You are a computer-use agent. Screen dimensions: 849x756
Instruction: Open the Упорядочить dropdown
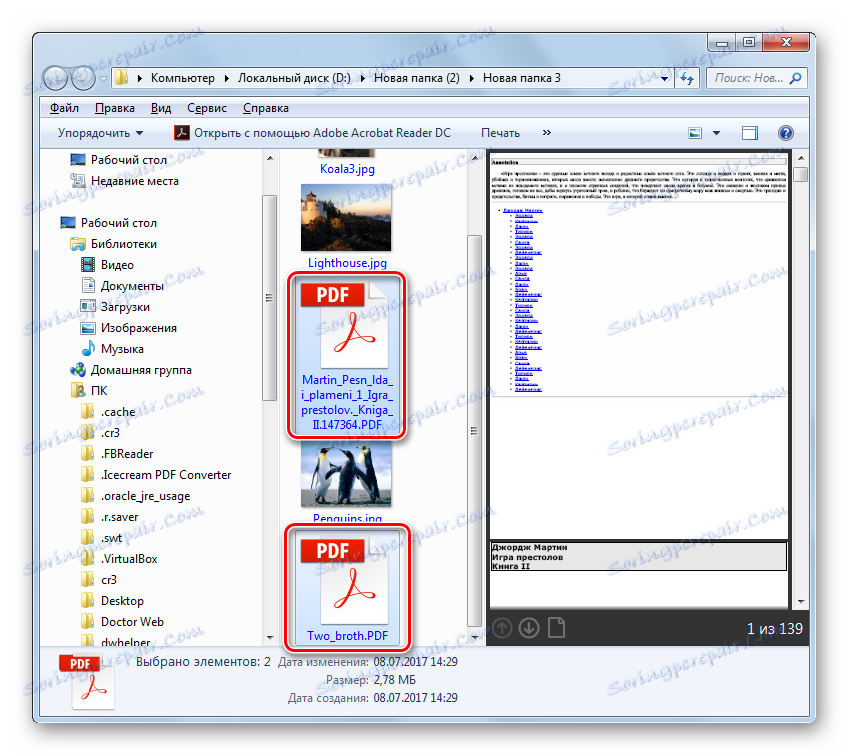click(x=100, y=133)
